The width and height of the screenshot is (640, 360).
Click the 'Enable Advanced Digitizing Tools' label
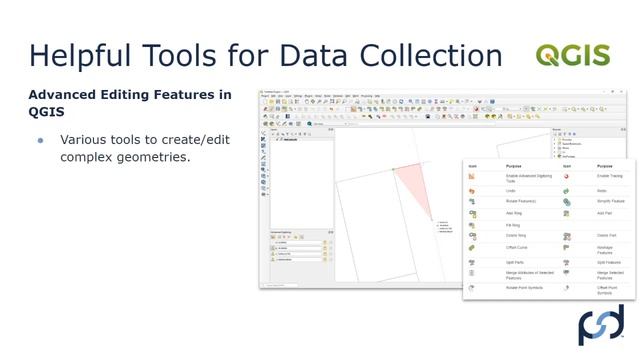pos(529,178)
